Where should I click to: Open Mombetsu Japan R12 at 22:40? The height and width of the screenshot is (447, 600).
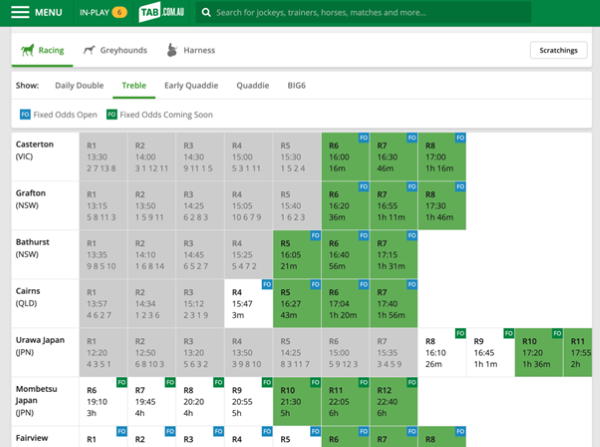point(394,402)
